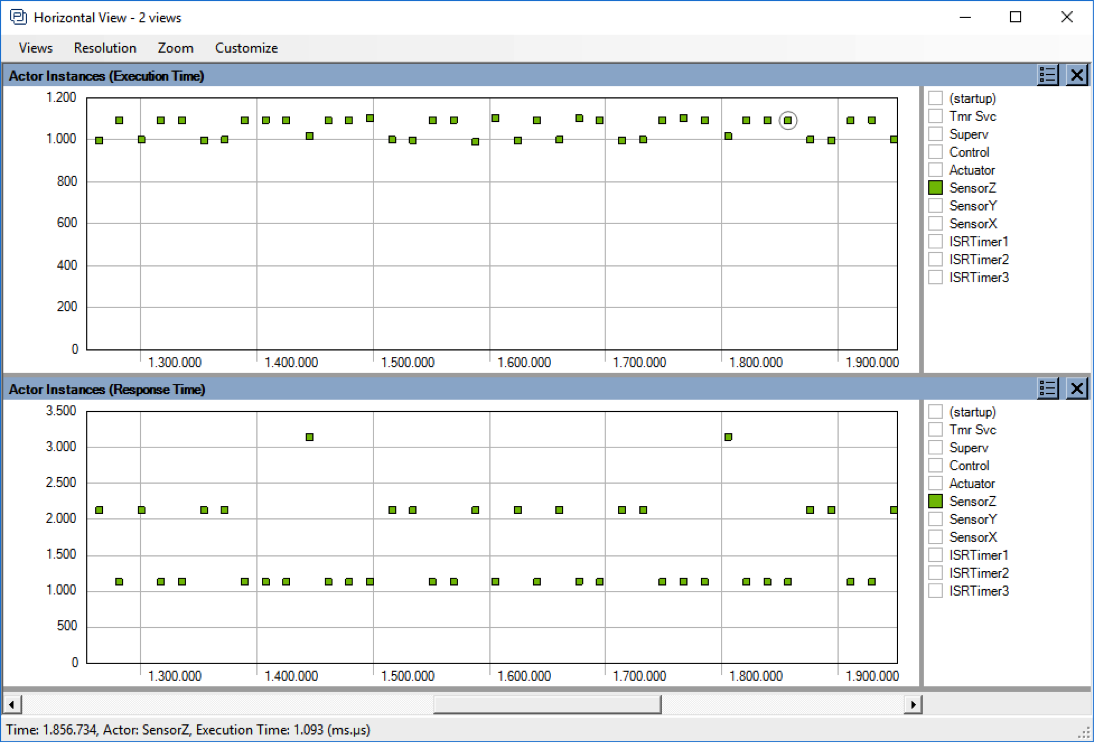Enable SensorX checkbox in Execution Time legend
Screen dimensions: 1094x743
click(936, 223)
